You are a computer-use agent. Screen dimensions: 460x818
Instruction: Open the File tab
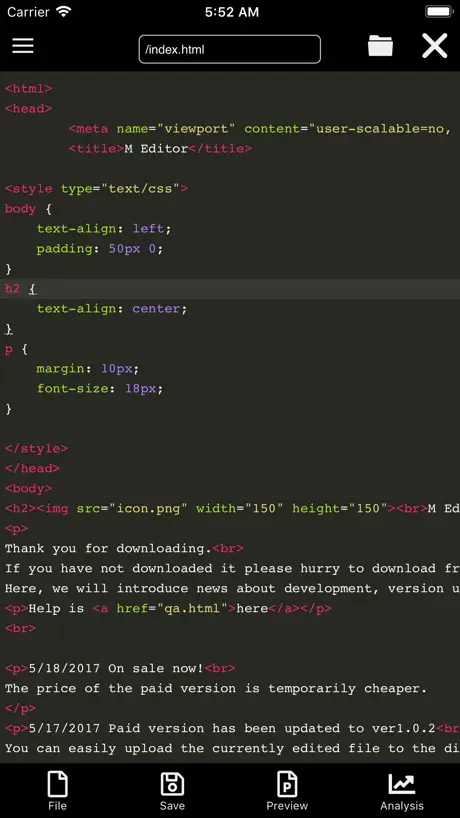click(57, 791)
